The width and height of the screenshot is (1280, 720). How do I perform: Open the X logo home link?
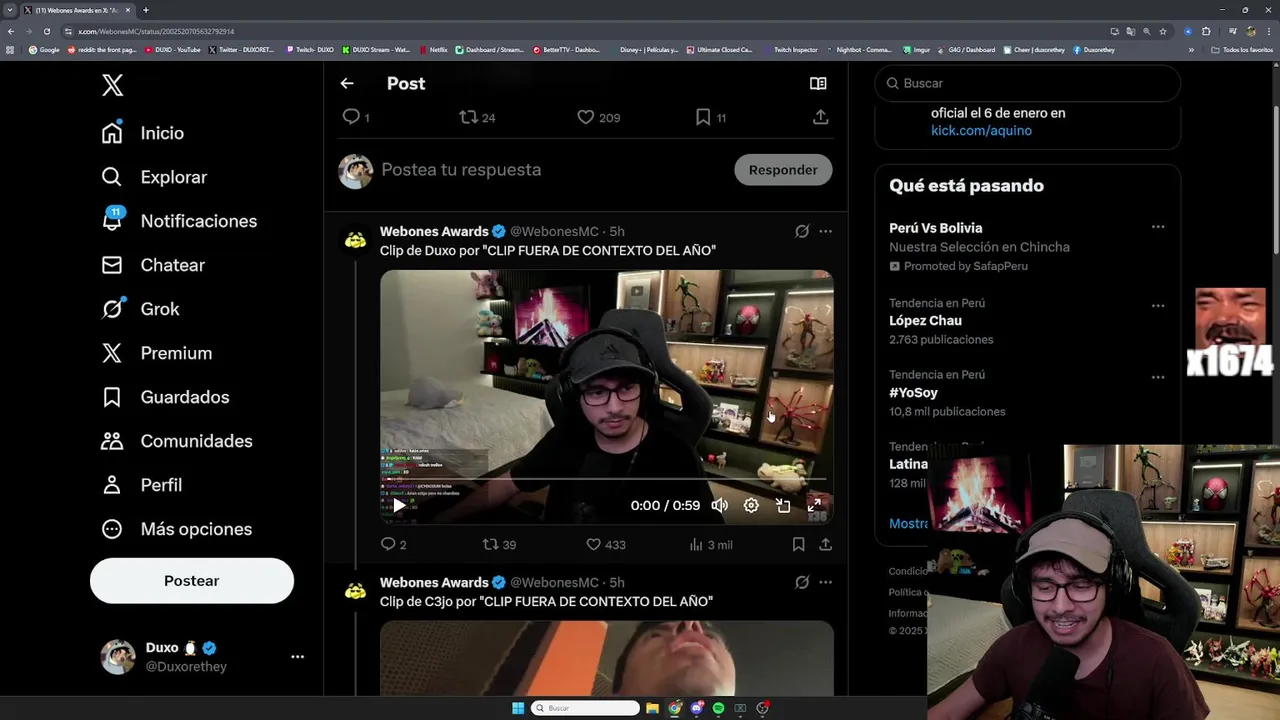[x=112, y=85]
